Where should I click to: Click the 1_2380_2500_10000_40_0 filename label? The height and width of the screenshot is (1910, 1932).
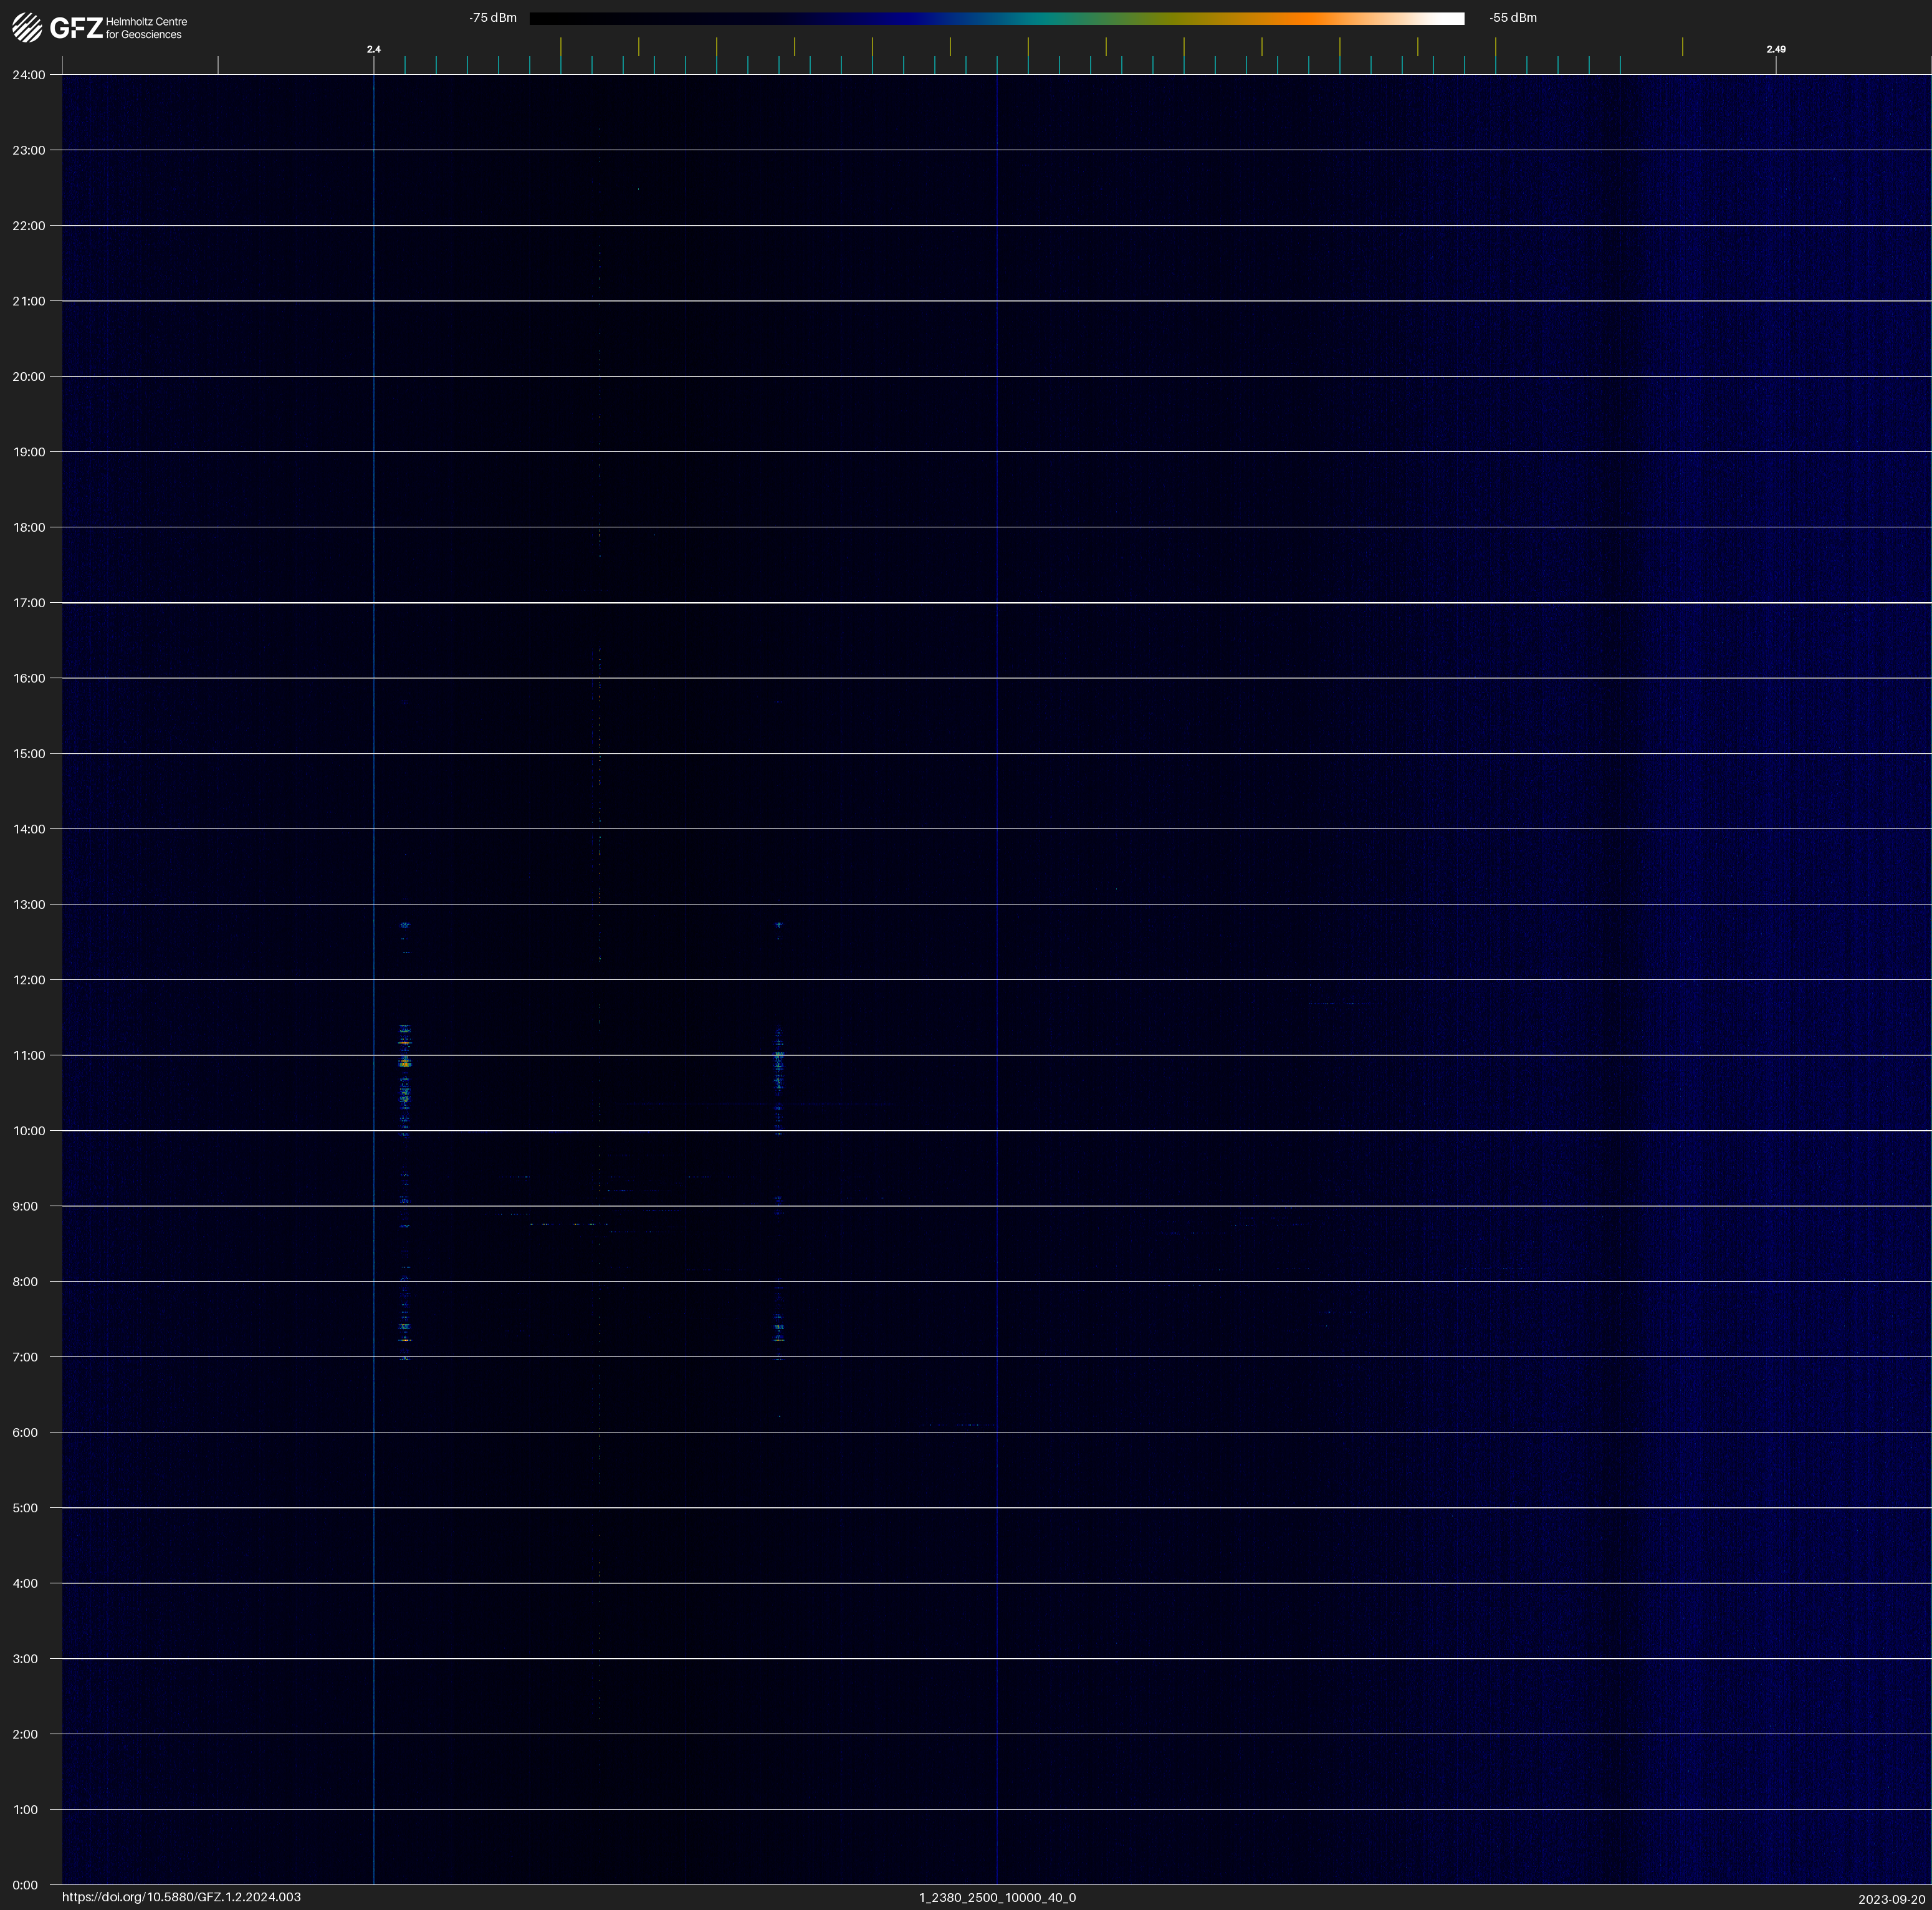[x=997, y=1897]
